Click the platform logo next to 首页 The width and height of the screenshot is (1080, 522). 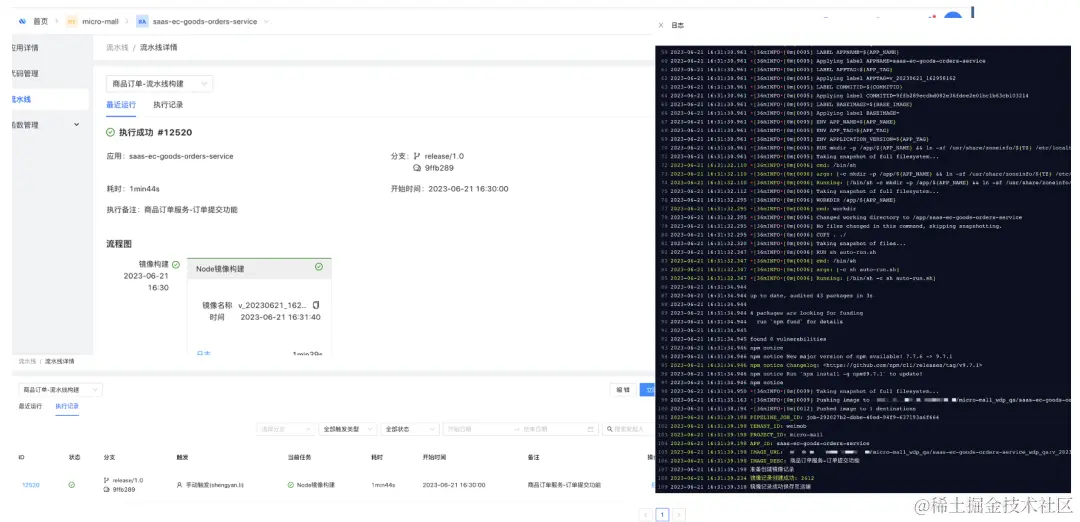click(22, 21)
